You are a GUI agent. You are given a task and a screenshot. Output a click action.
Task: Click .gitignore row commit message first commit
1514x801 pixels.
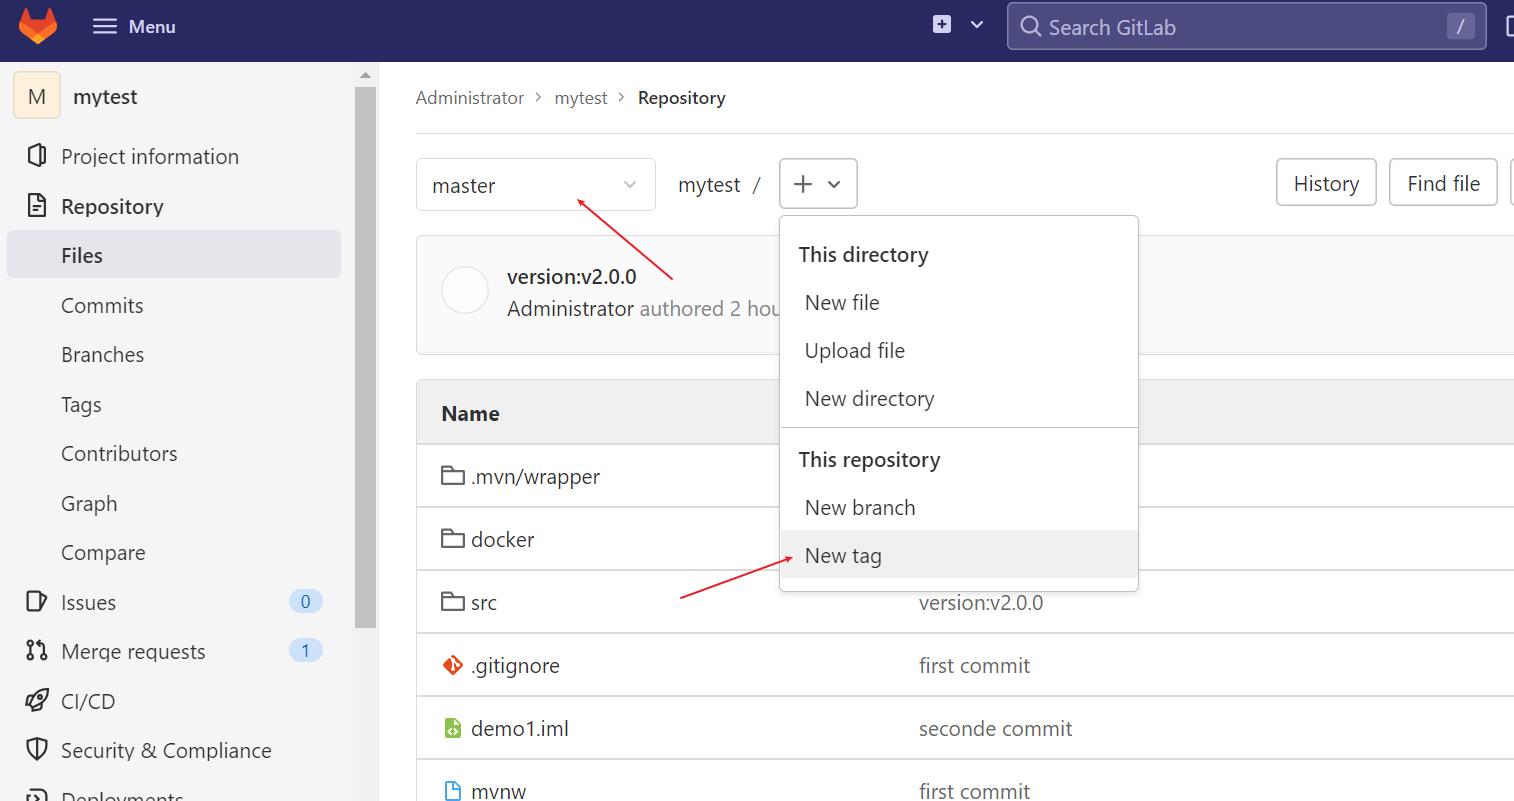coord(974,666)
